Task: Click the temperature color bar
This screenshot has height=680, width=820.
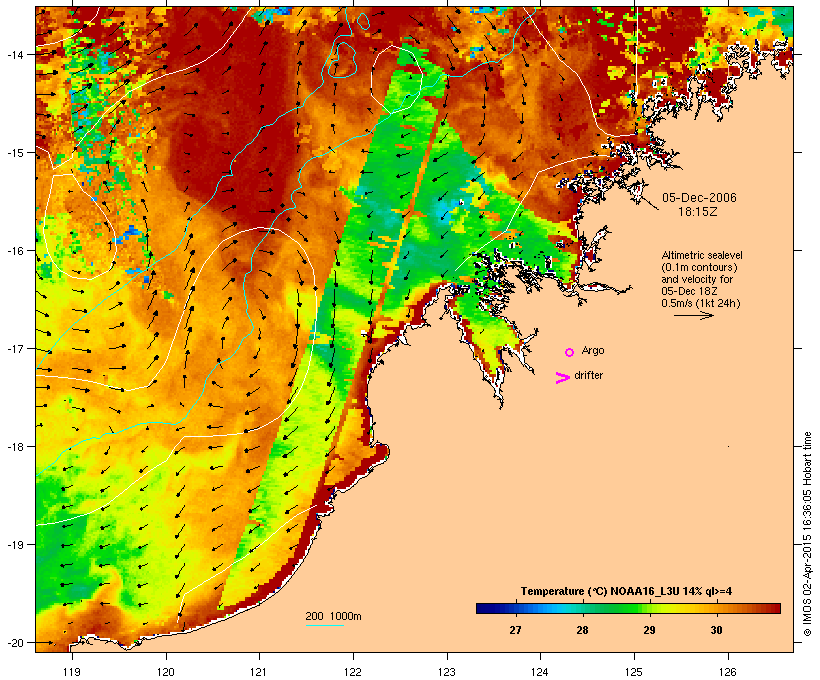Action: (628, 608)
